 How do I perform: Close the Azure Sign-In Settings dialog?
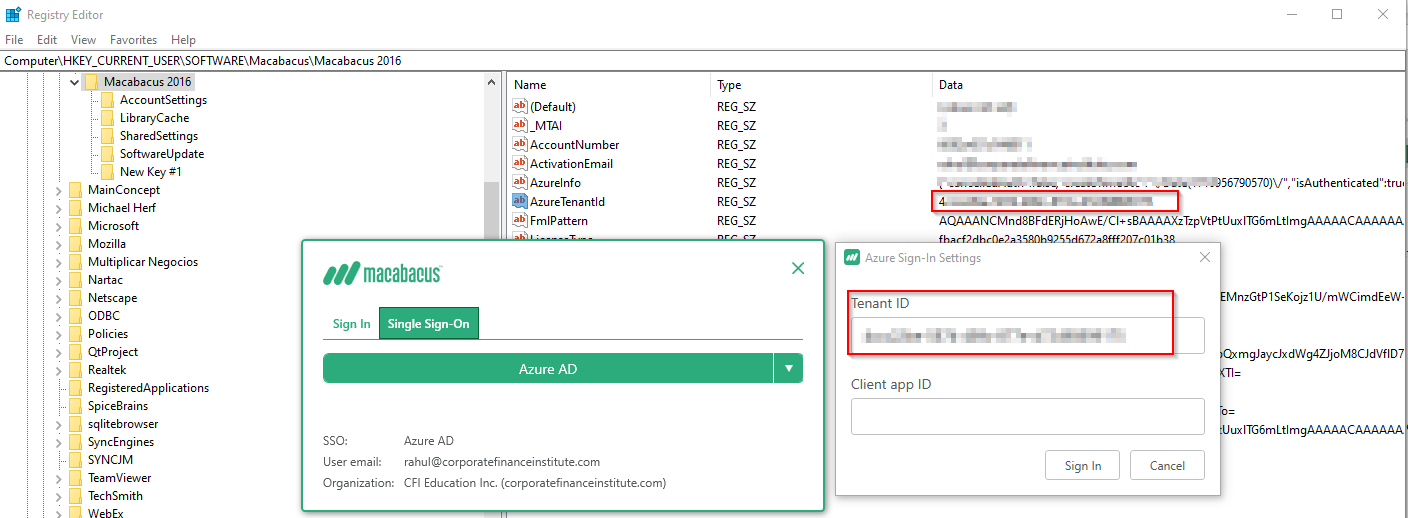click(1205, 257)
